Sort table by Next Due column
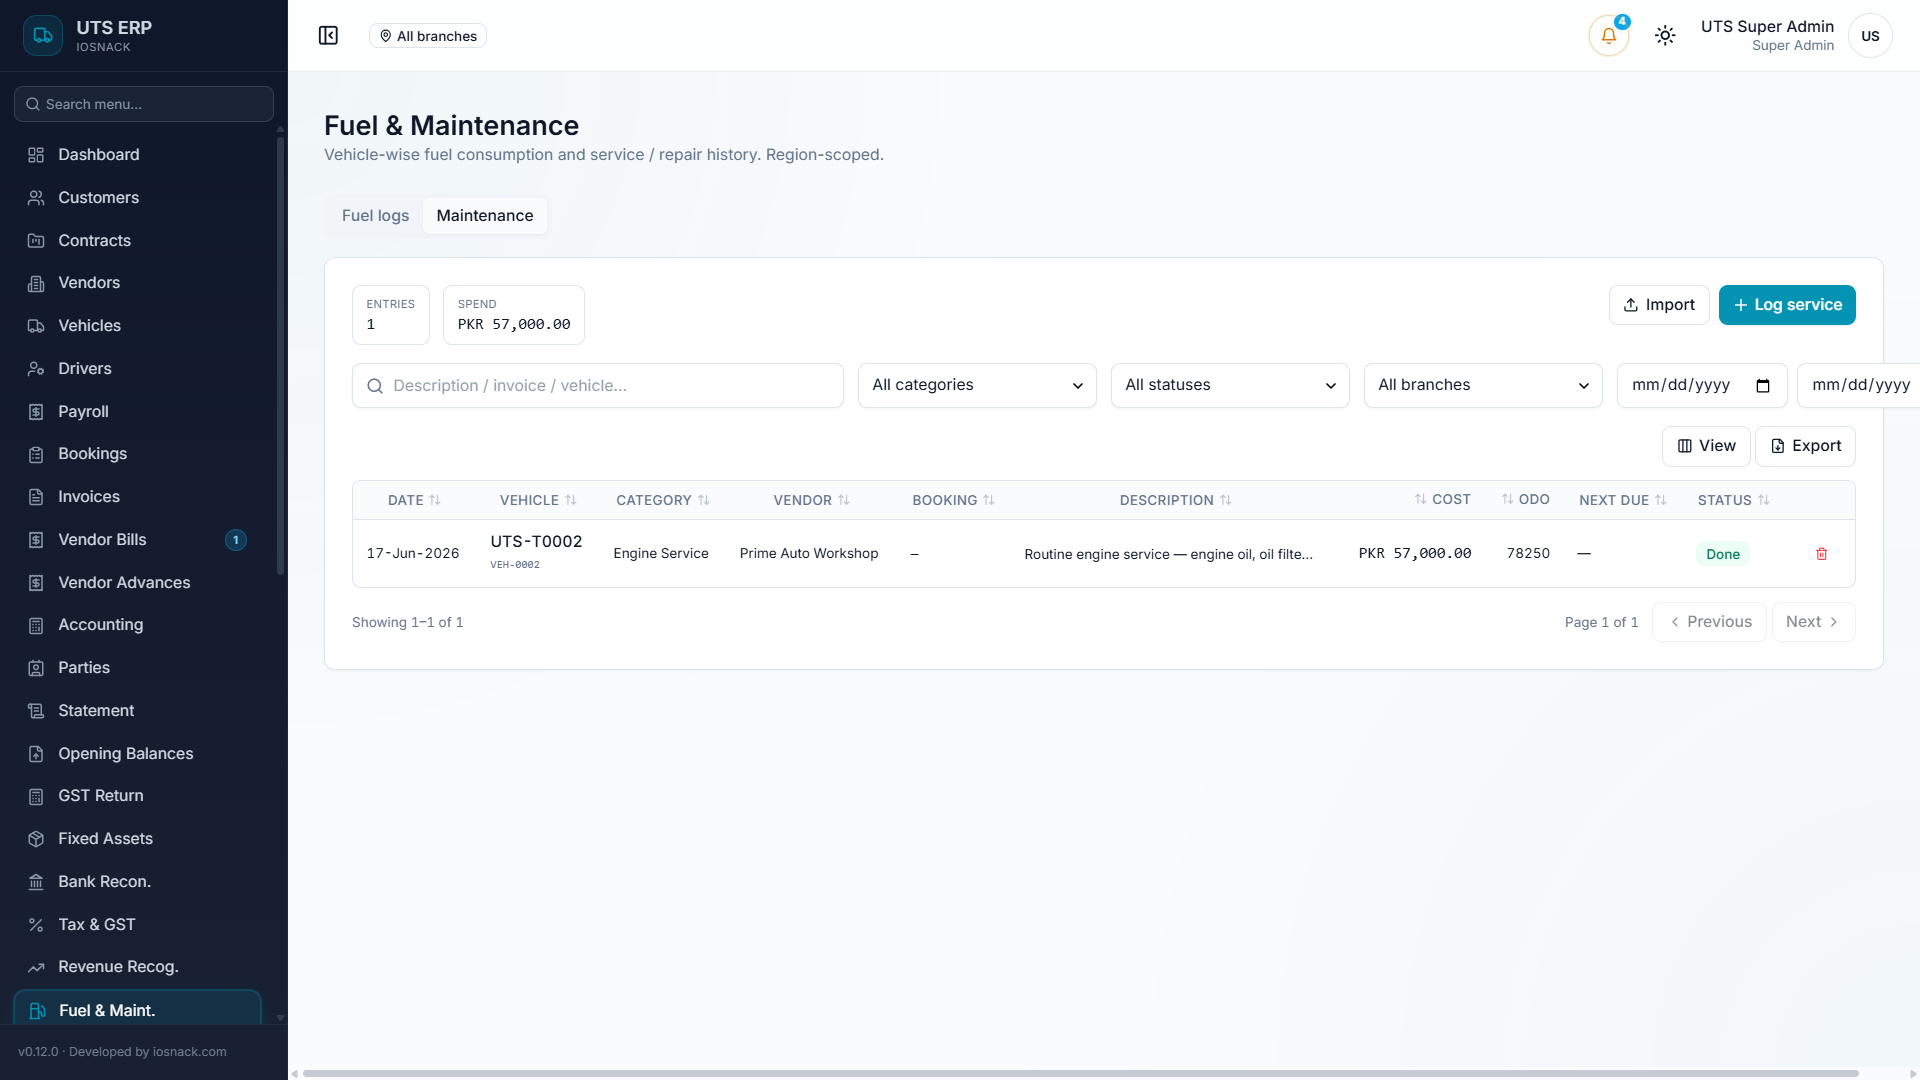 (1622, 500)
